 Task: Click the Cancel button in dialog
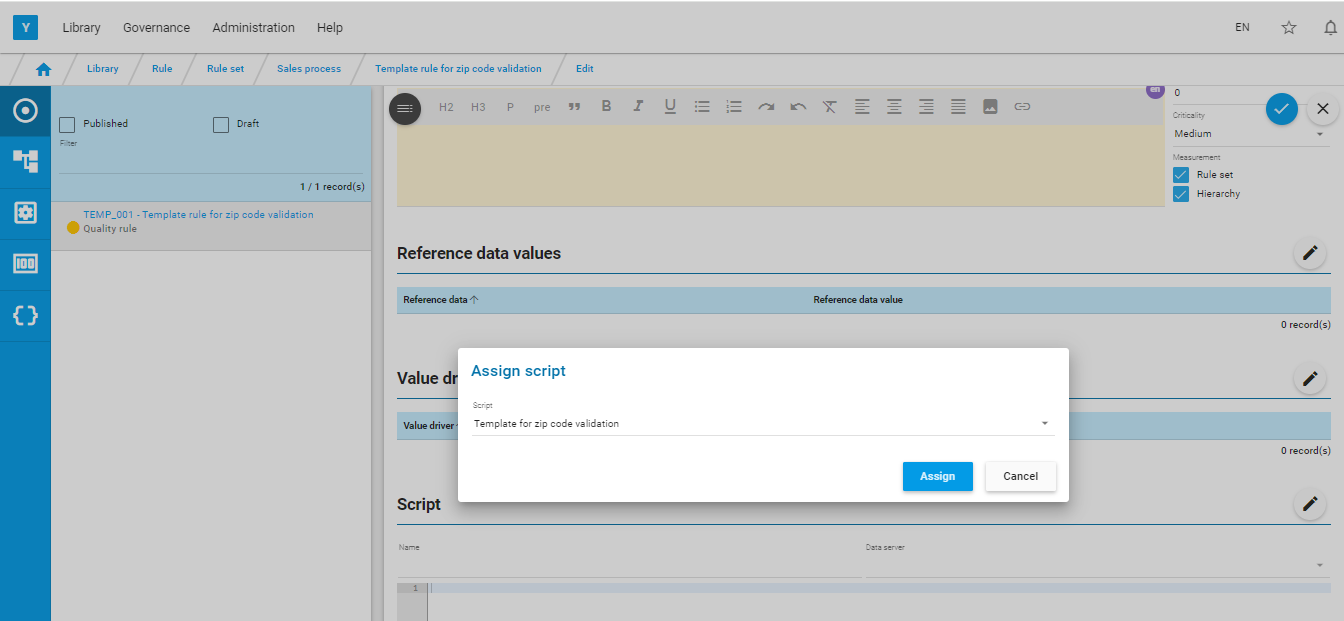point(1021,476)
